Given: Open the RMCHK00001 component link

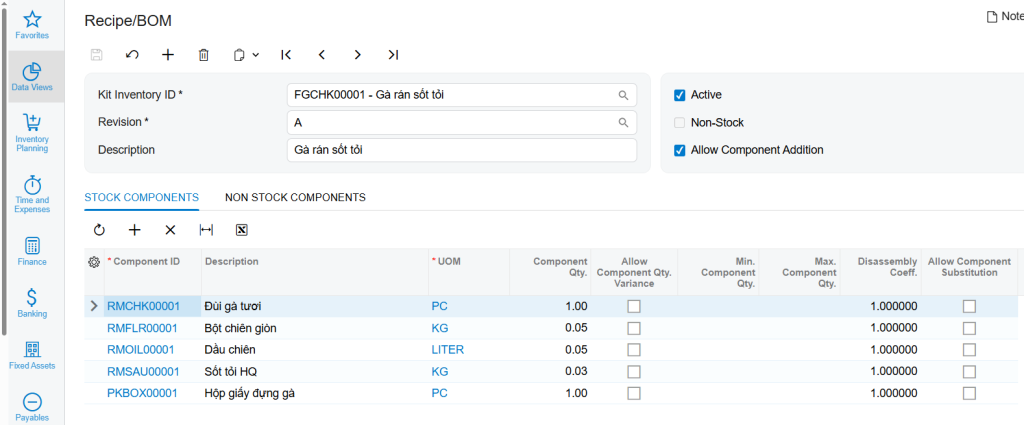Looking at the screenshot, I should pyautogui.click(x=143, y=306).
